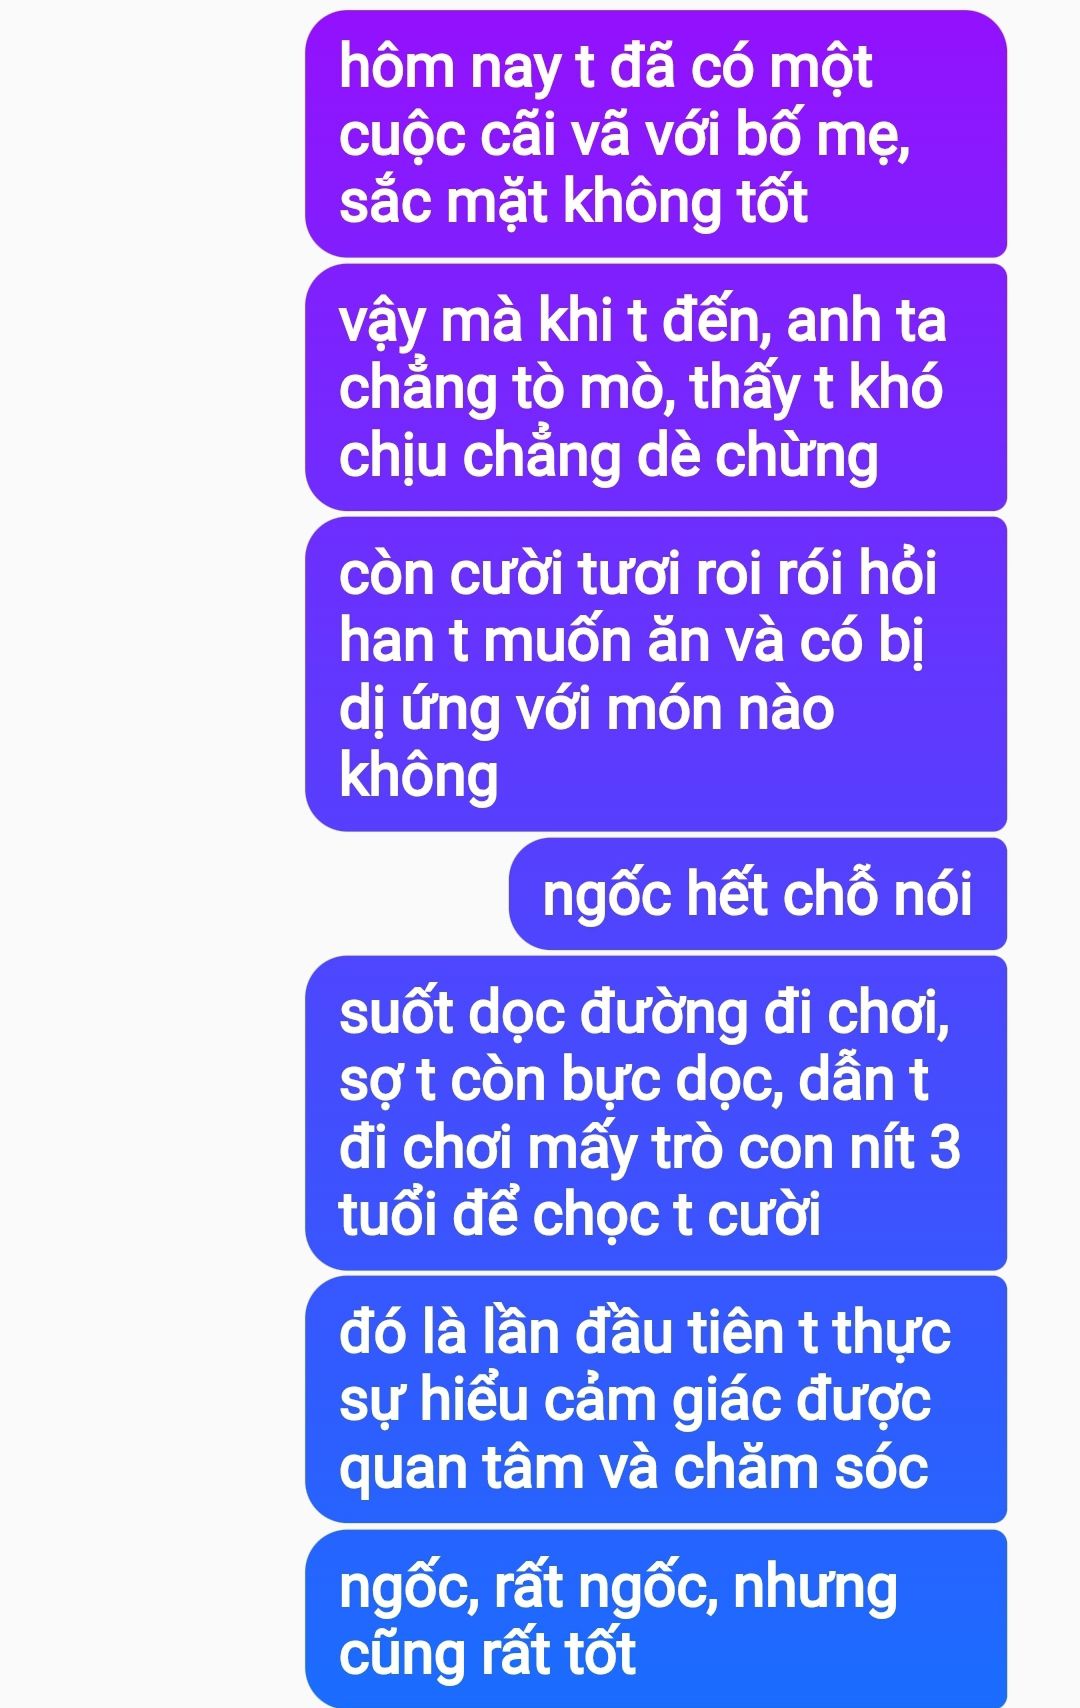The height and width of the screenshot is (1708, 1080).
Task: Click the text "tuổi để chọc t cười"
Action: click(580, 1216)
